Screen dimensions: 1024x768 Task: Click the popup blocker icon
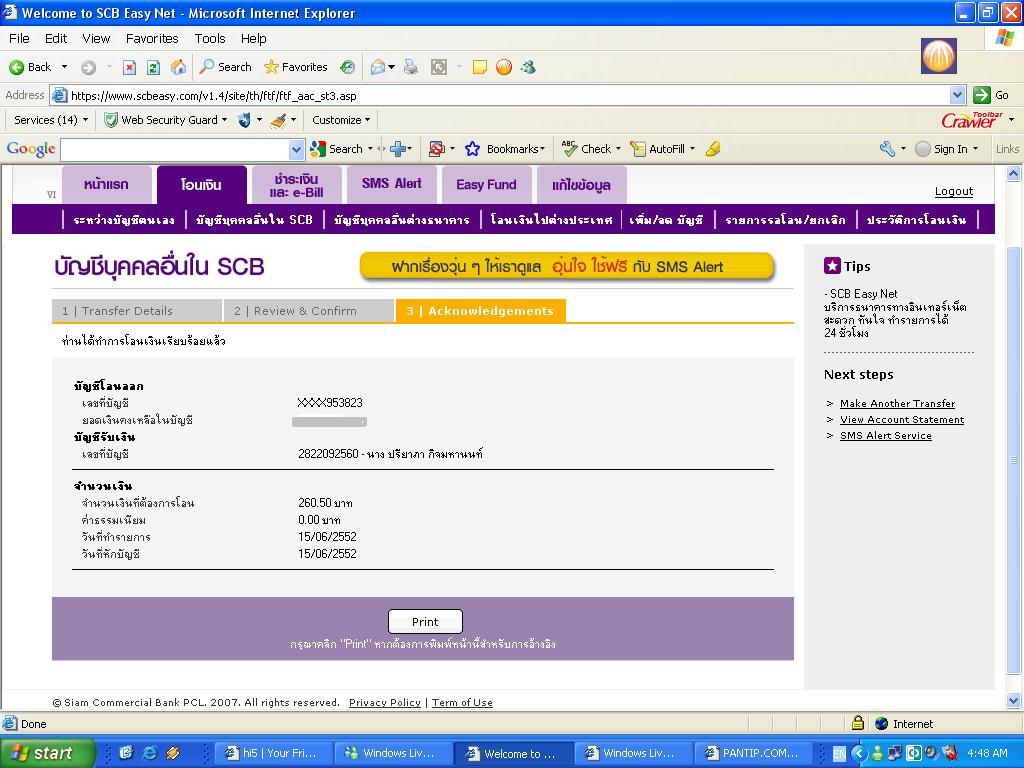437,149
